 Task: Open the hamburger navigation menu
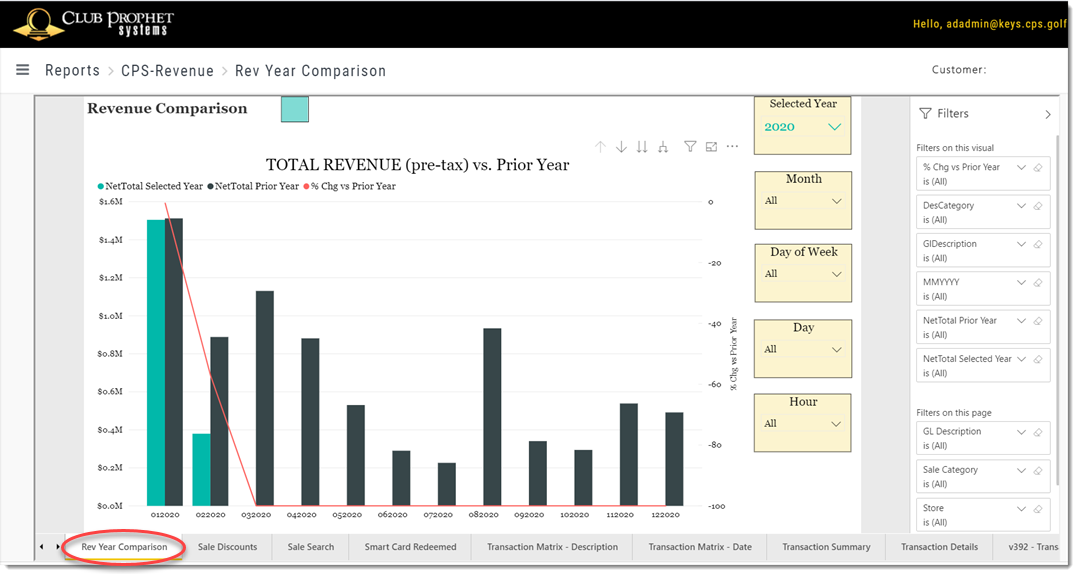tap(23, 70)
